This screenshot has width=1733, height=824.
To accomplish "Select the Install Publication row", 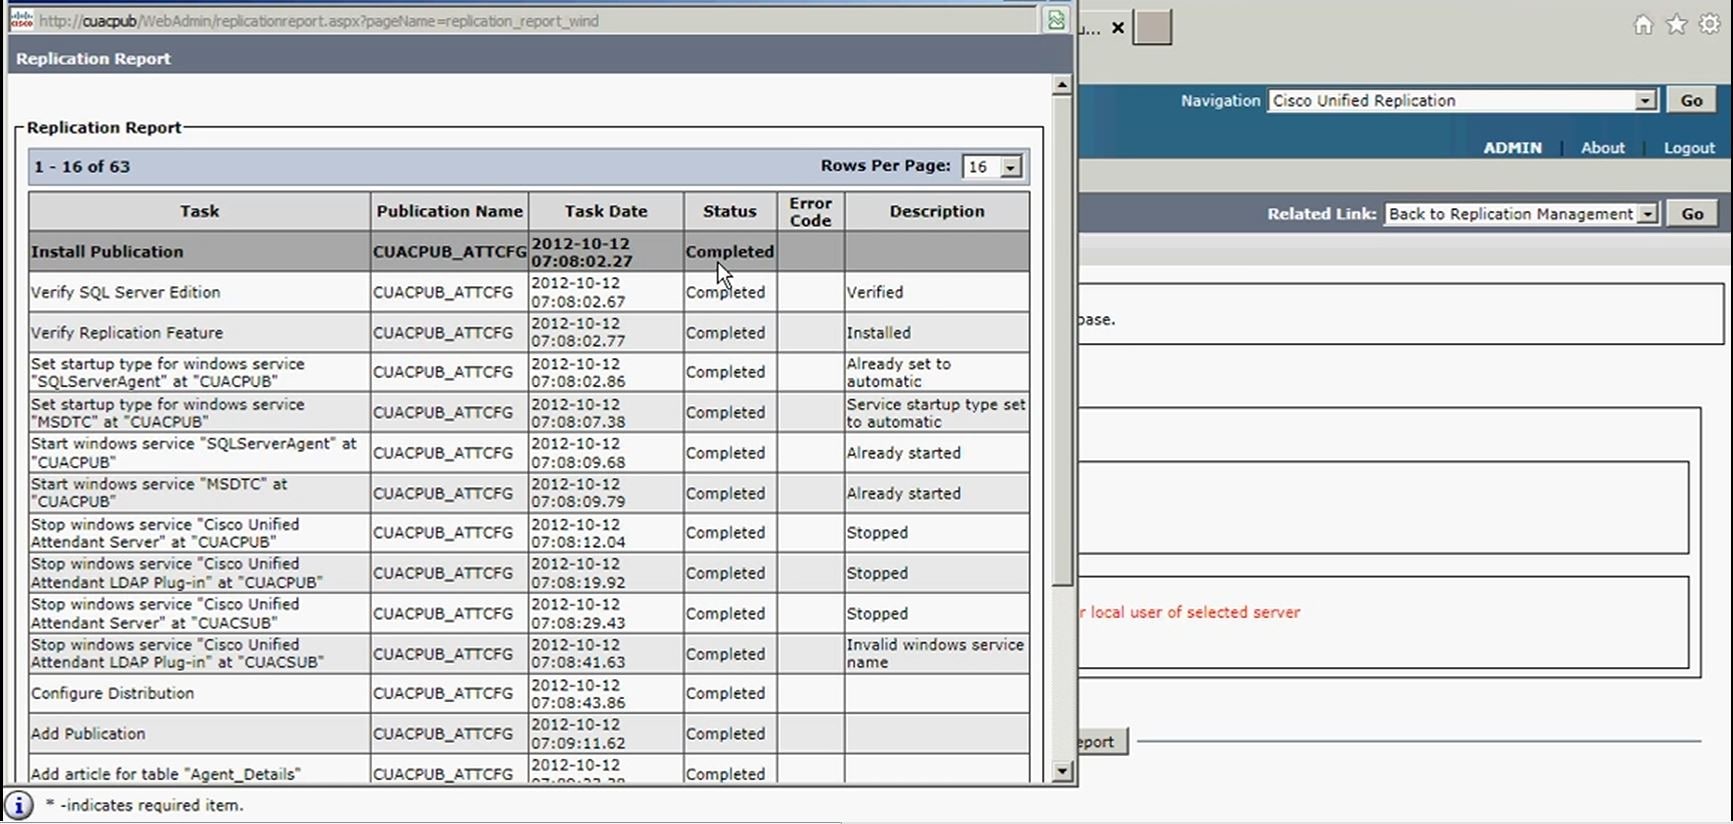I will [529, 252].
